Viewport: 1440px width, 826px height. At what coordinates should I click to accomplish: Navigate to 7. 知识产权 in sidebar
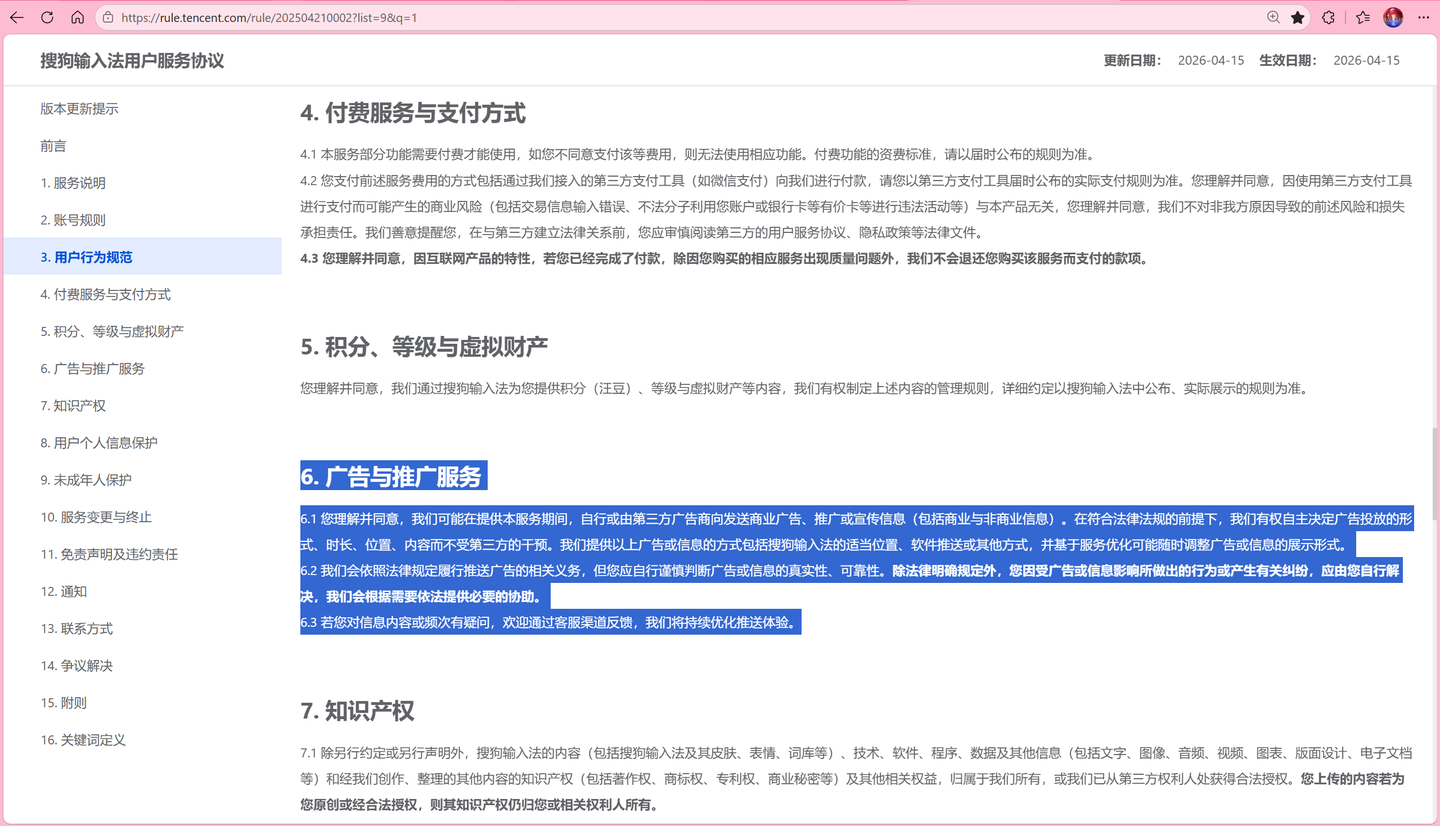click(73, 405)
